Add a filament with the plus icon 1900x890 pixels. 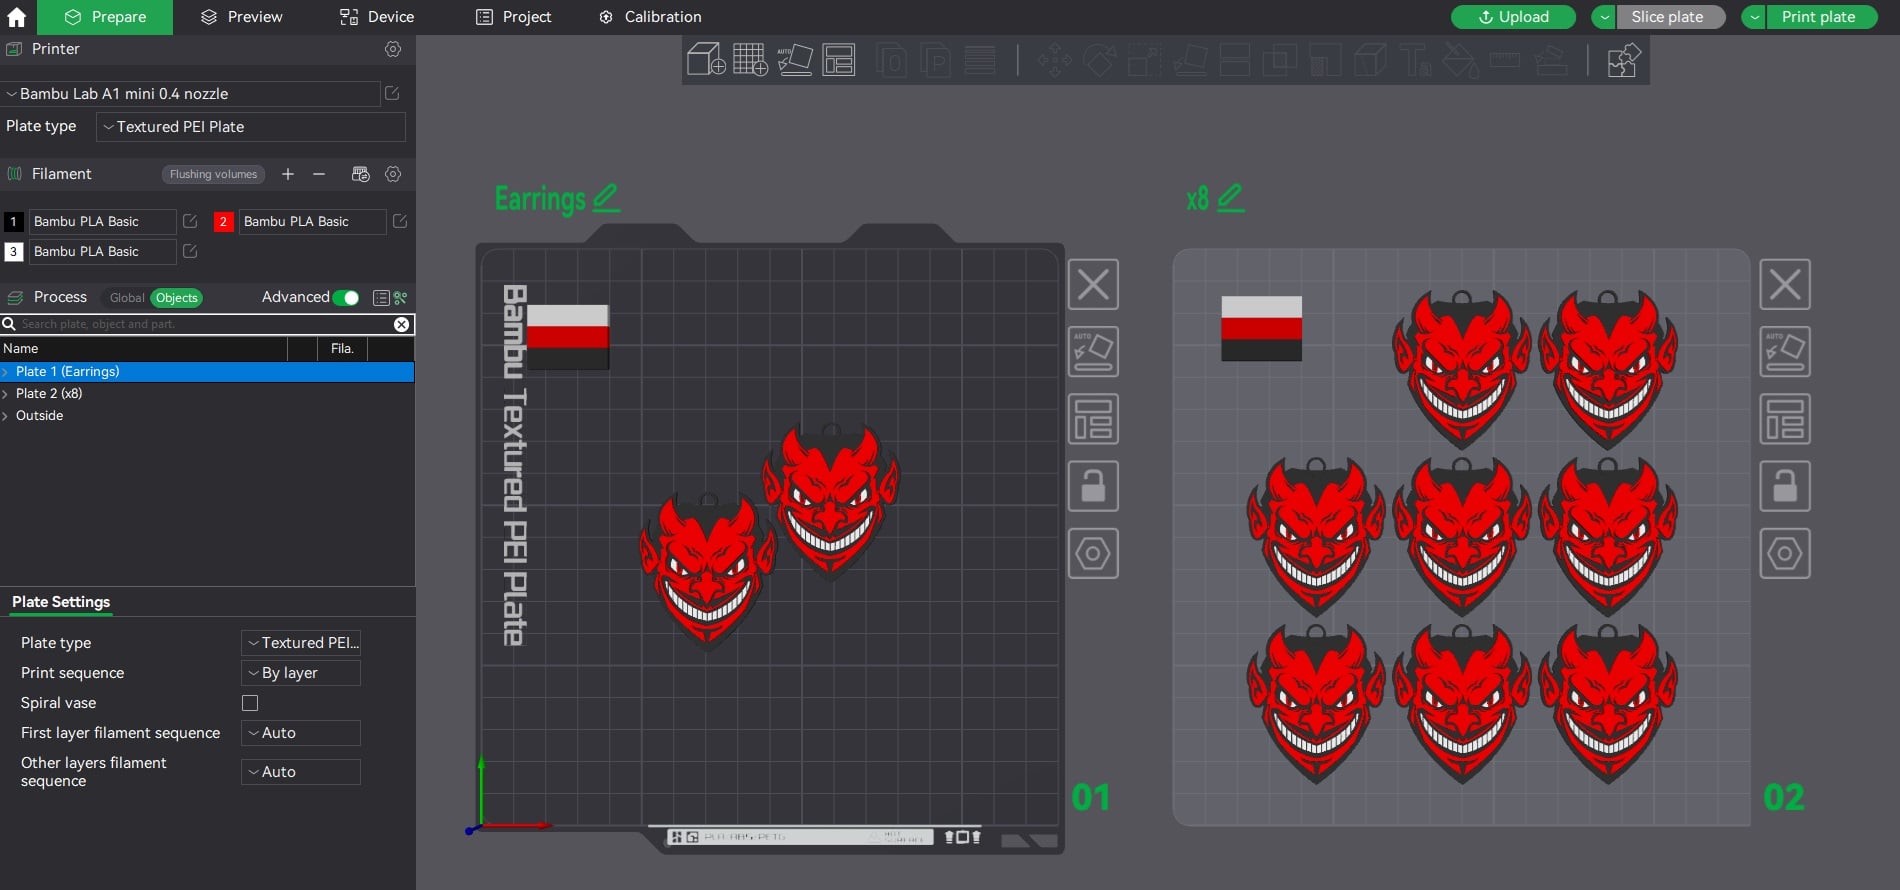click(x=288, y=174)
